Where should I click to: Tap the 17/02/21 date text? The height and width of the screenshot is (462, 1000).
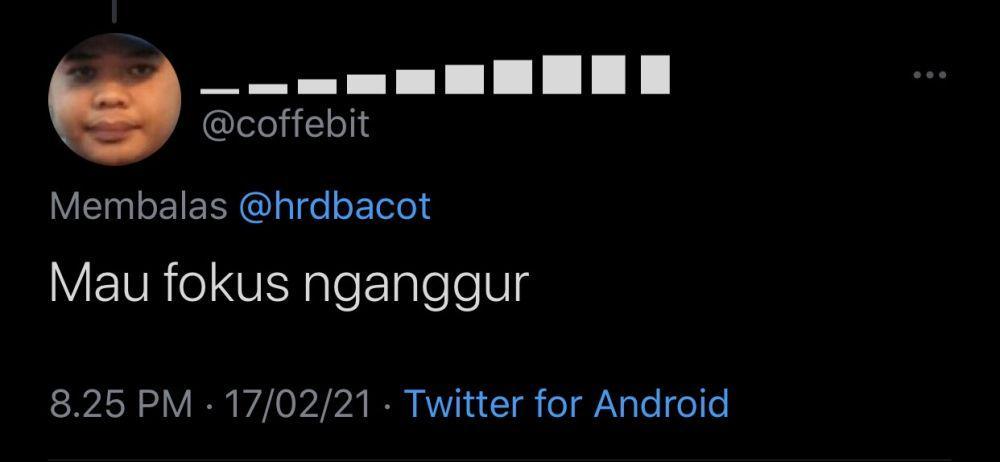pos(298,403)
